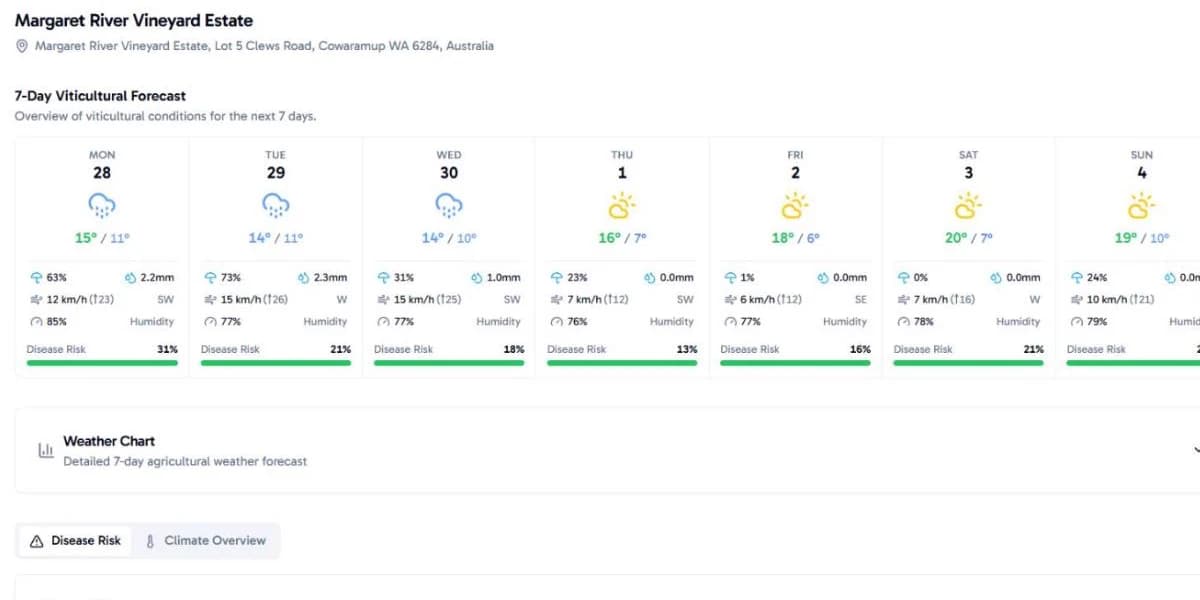Click the thermometer icon on Climate Overview tab

(x=150, y=541)
